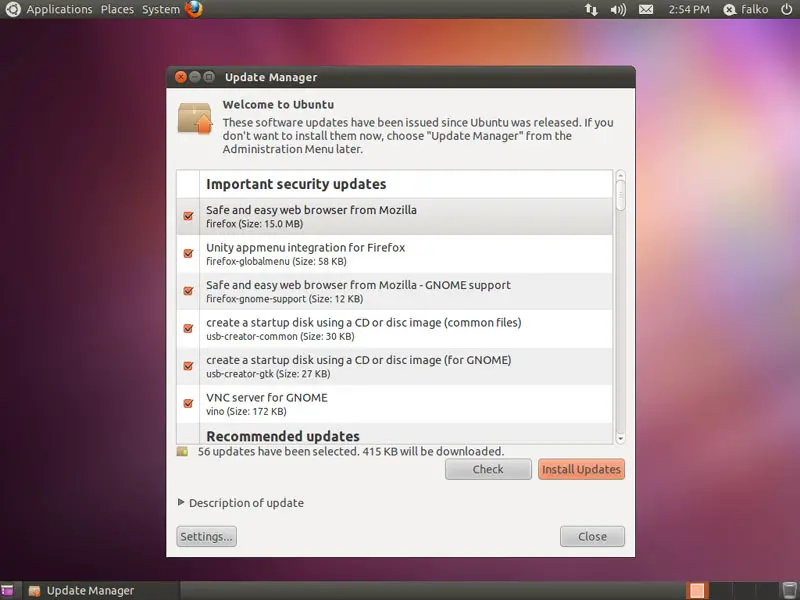This screenshot has width=800, height=600.
Task: Click the 'Recommended updates' header
Action: coord(283,436)
